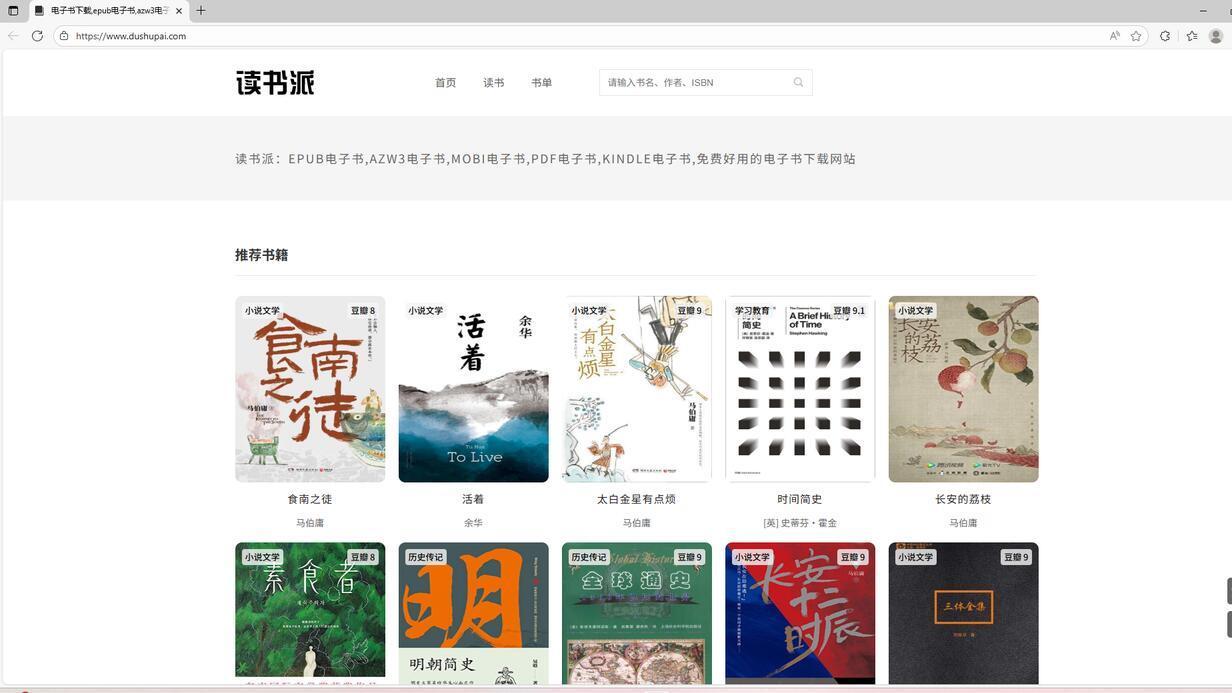Click the 豆瓣9.1 rating badge on 时间简史
The width and height of the screenshot is (1232, 693).
coord(848,310)
